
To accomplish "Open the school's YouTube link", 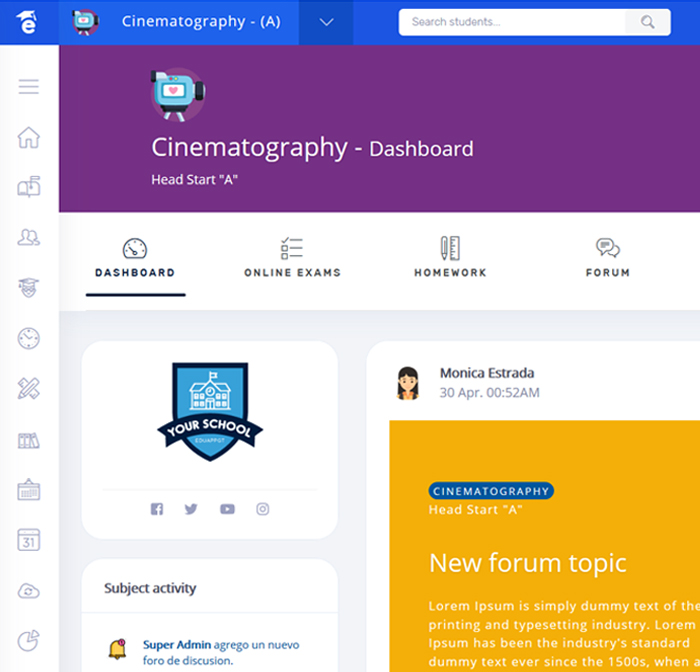I will (x=227, y=509).
